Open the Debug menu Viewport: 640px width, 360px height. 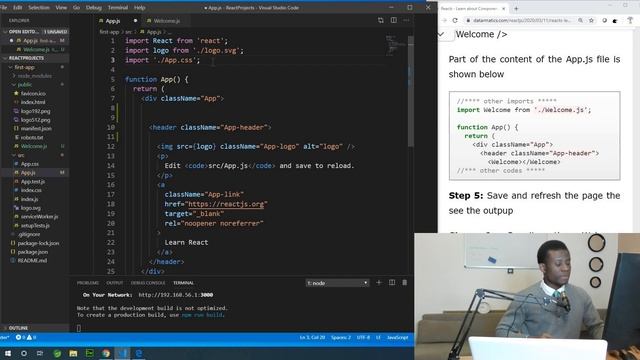pyautogui.click(x=93, y=7)
